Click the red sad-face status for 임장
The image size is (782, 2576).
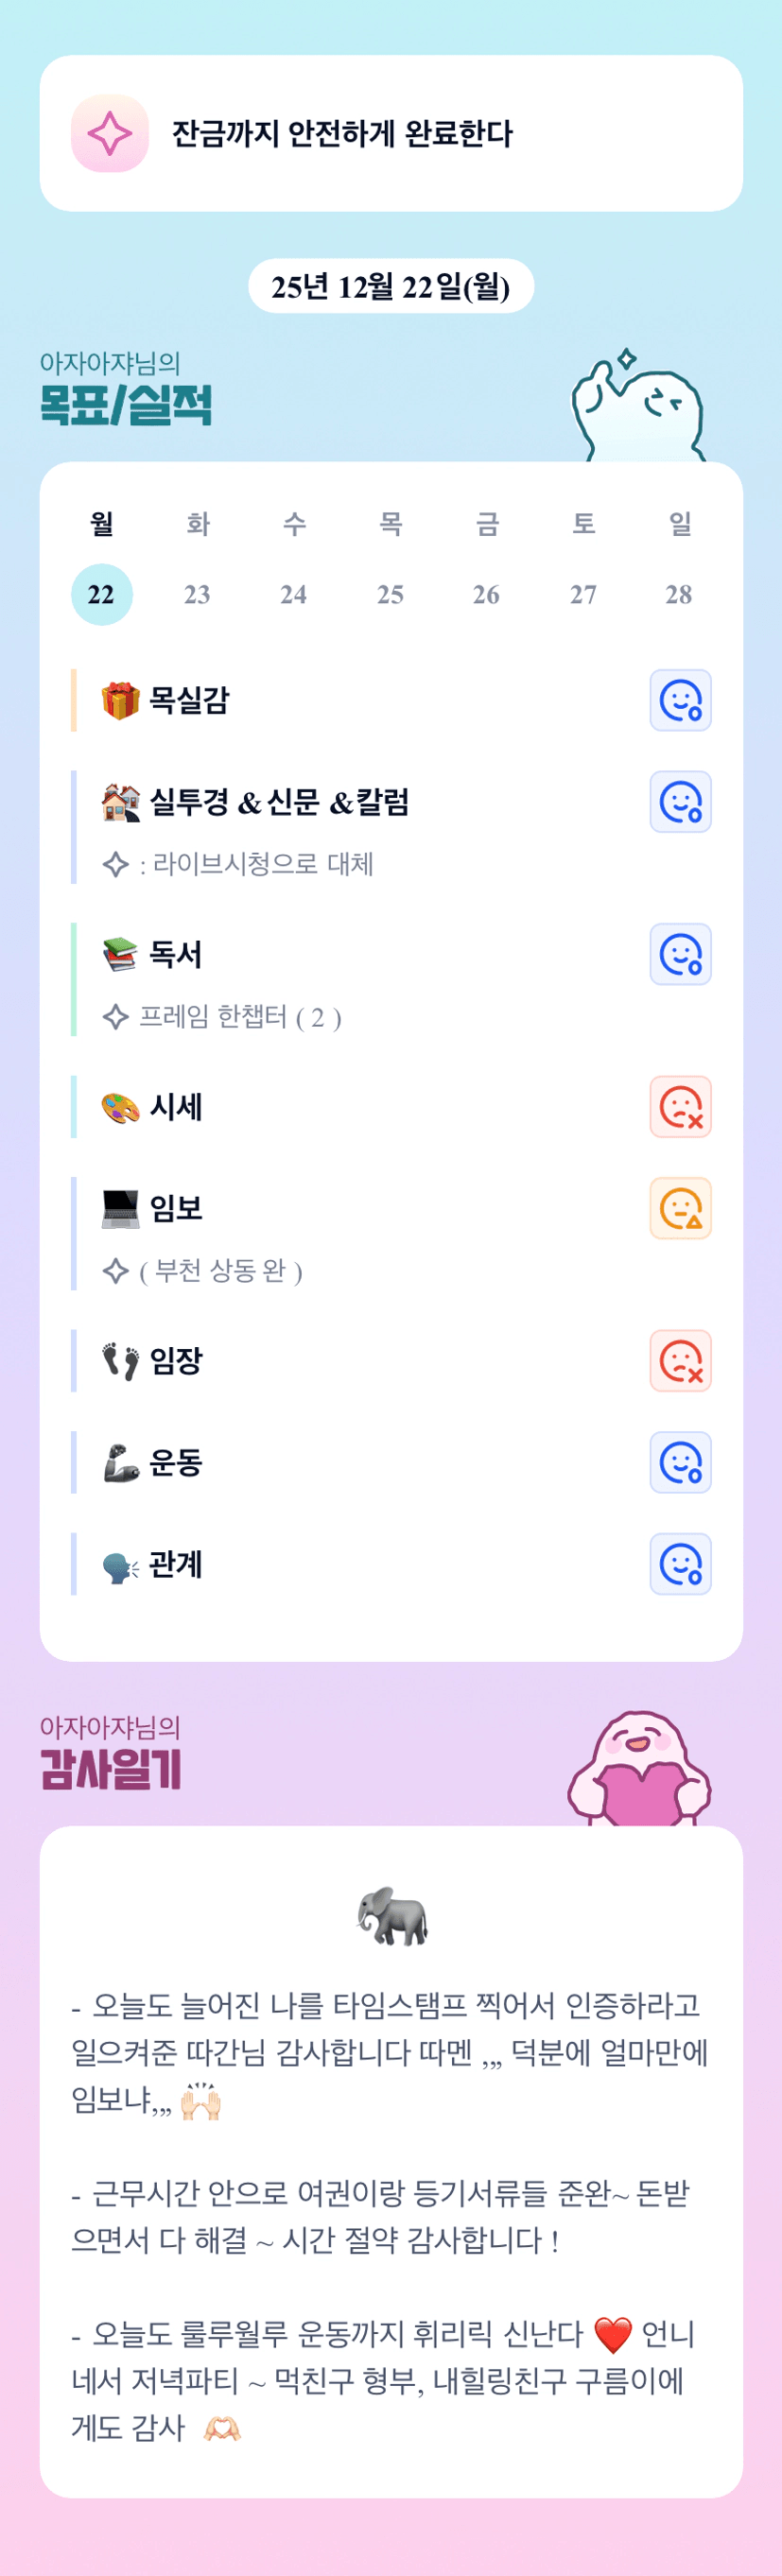[680, 1360]
